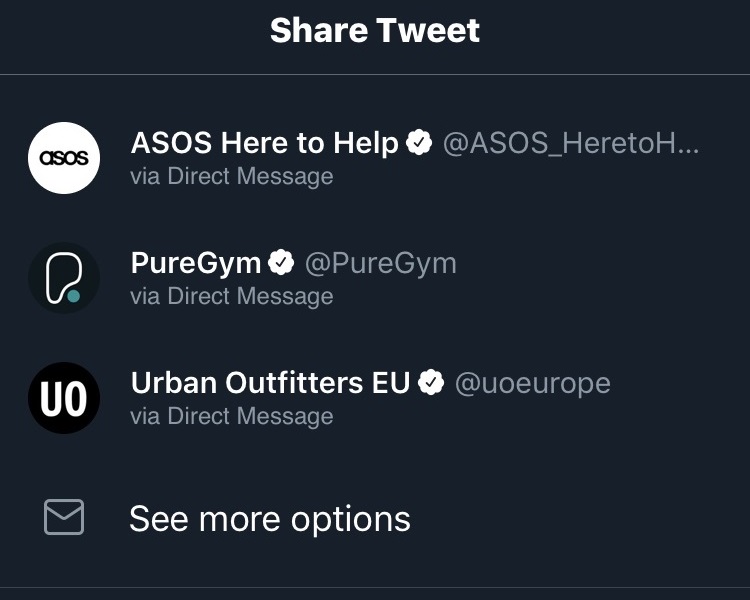Click via Direct Message under PureGym

[232, 296]
